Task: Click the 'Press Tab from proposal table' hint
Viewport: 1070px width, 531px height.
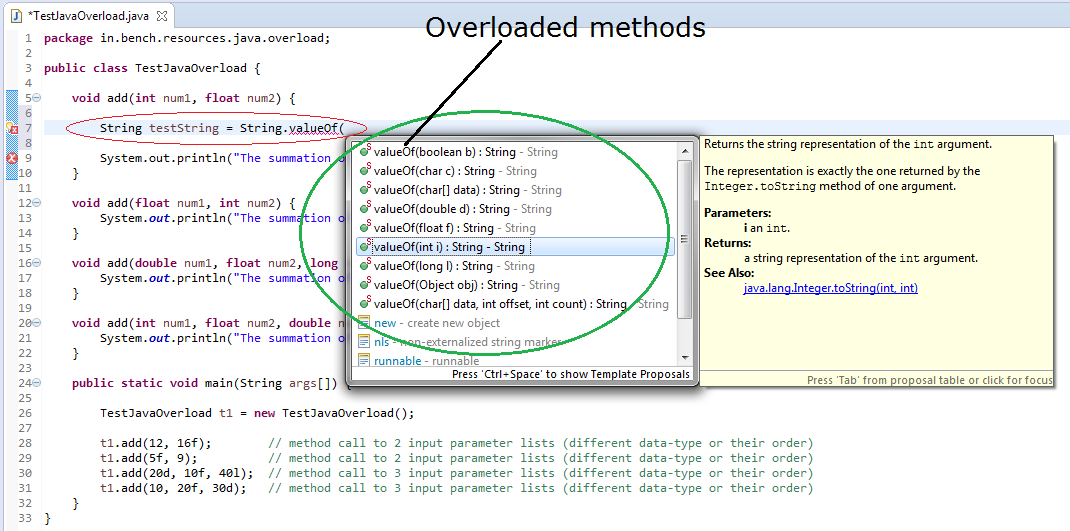Action: [x=929, y=380]
